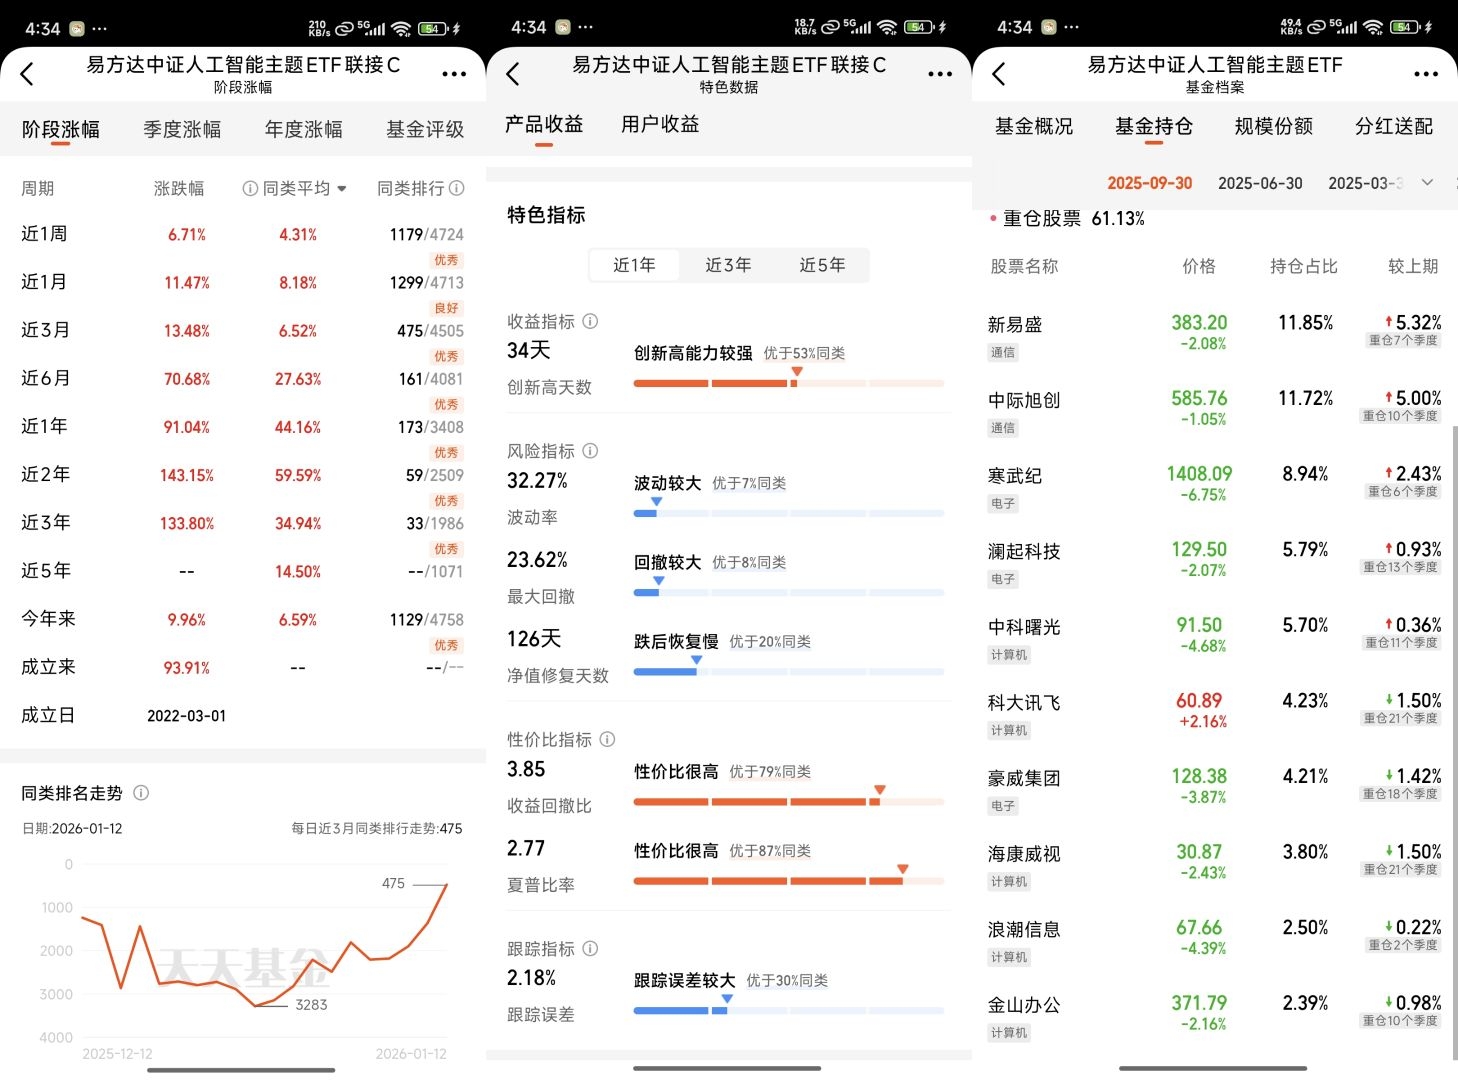This screenshot has width=1458, height=1080.
Task: Open the 基金概况 tab
Action: (x=1034, y=126)
